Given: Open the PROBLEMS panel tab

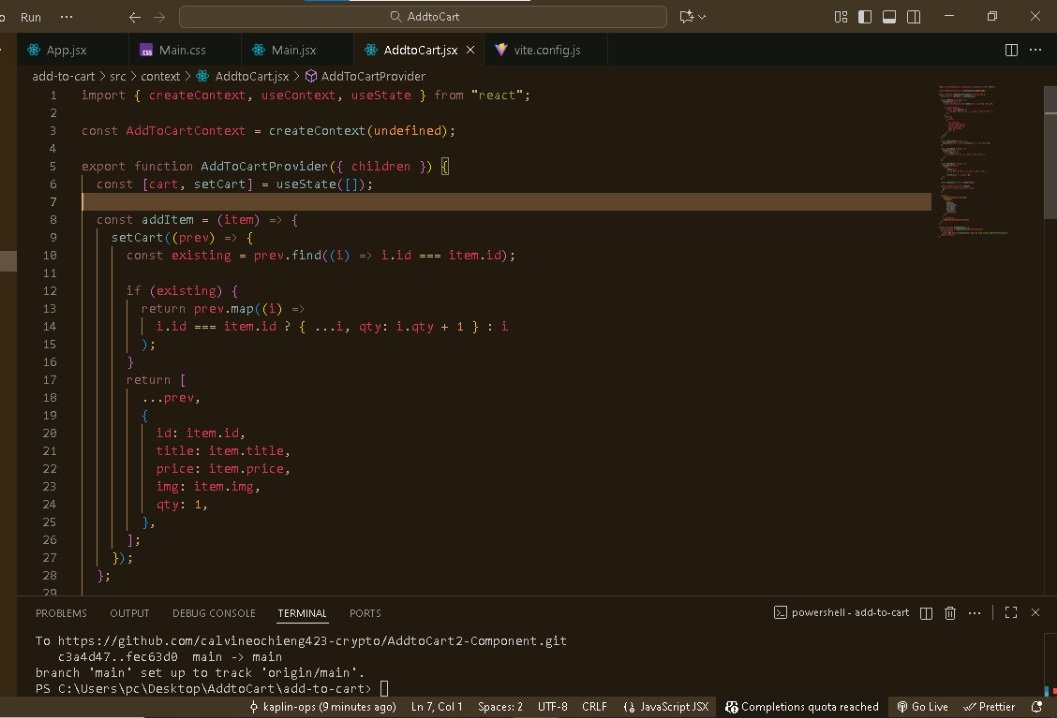Looking at the screenshot, I should point(61,613).
